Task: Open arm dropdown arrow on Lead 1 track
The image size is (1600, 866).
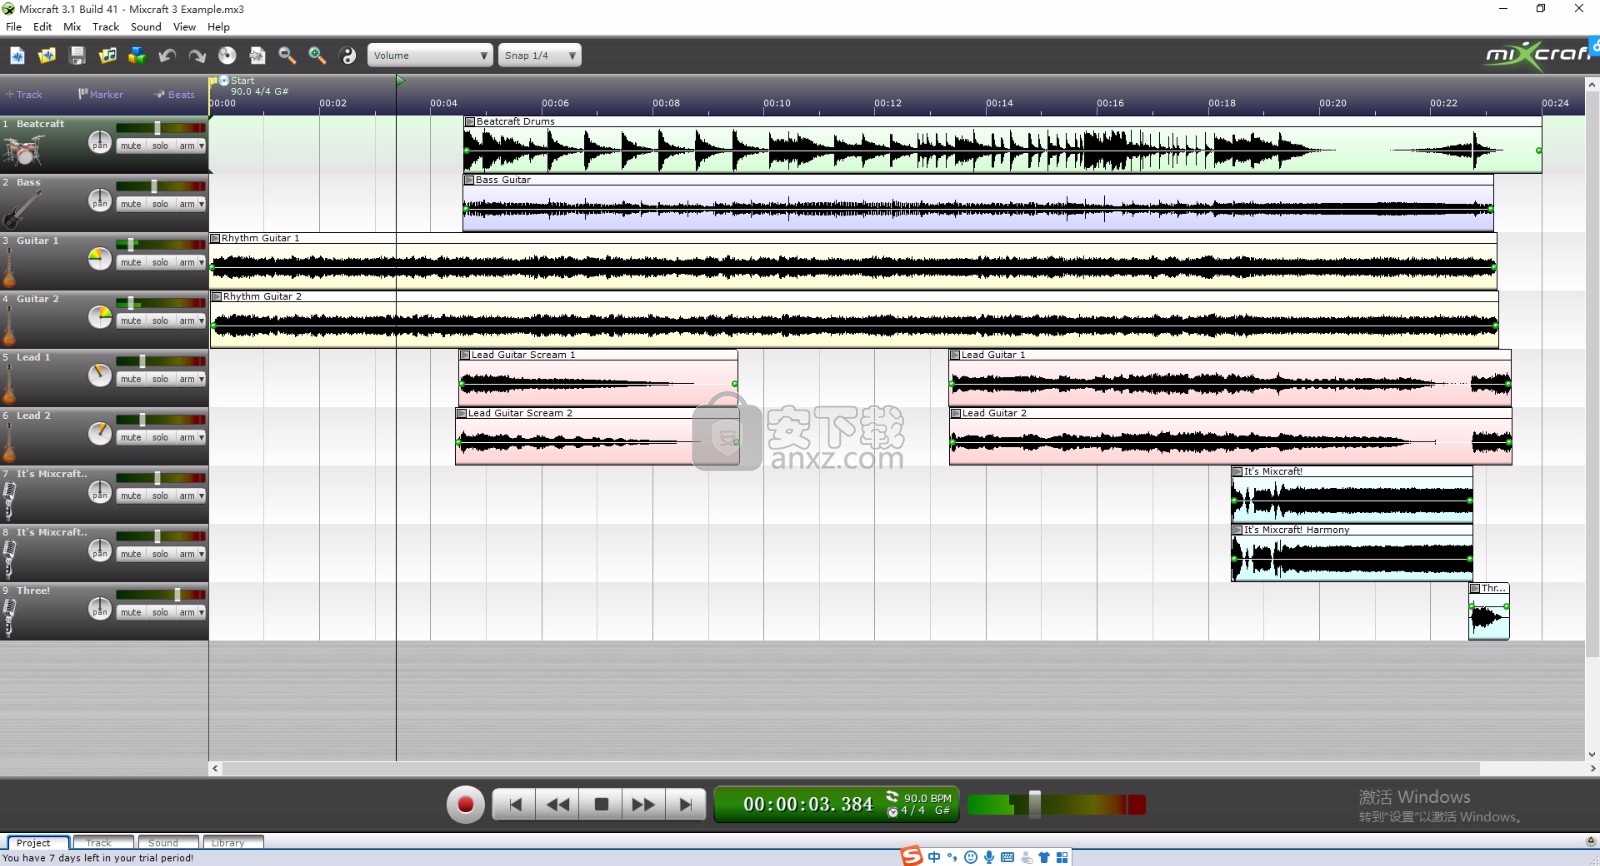Action: (x=201, y=379)
